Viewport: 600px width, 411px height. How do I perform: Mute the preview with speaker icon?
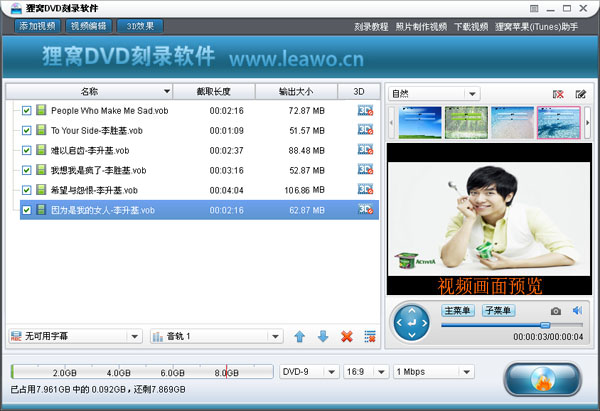(x=577, y=310)
